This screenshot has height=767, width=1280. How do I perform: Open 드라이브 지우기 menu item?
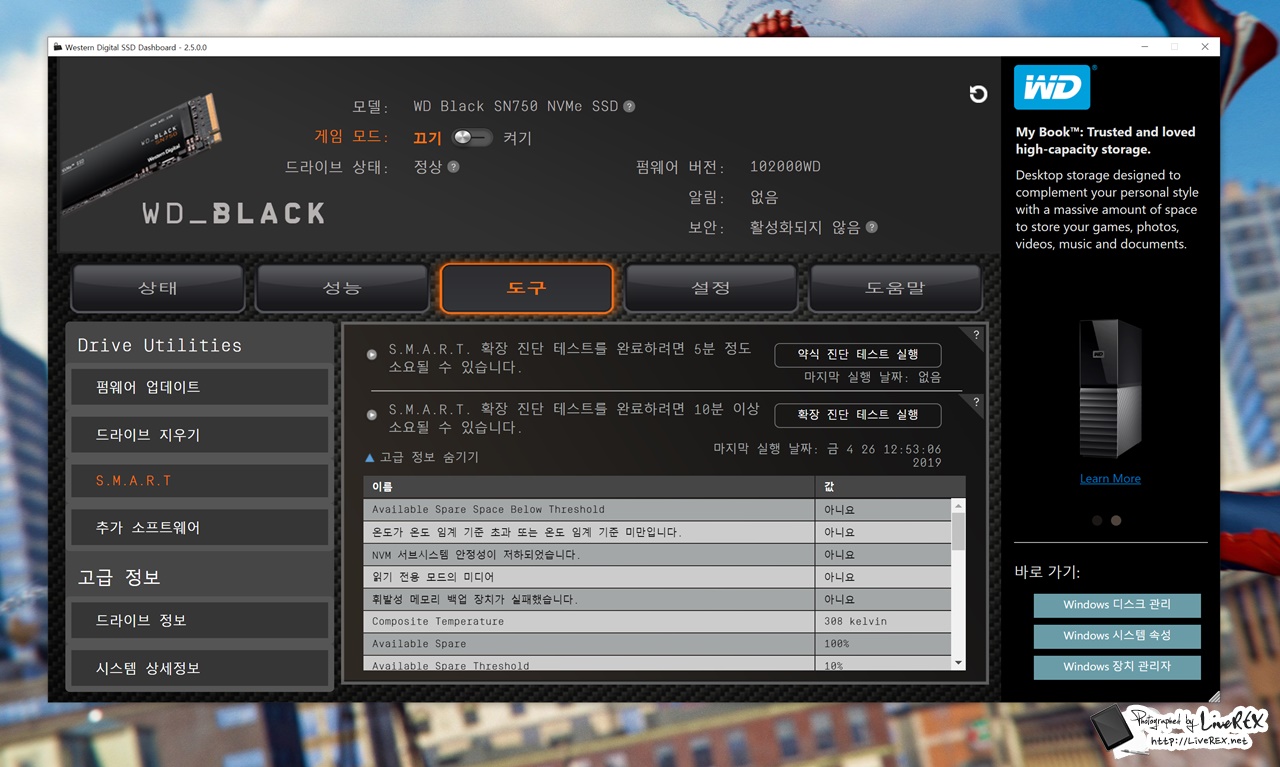tap(199, 435)
